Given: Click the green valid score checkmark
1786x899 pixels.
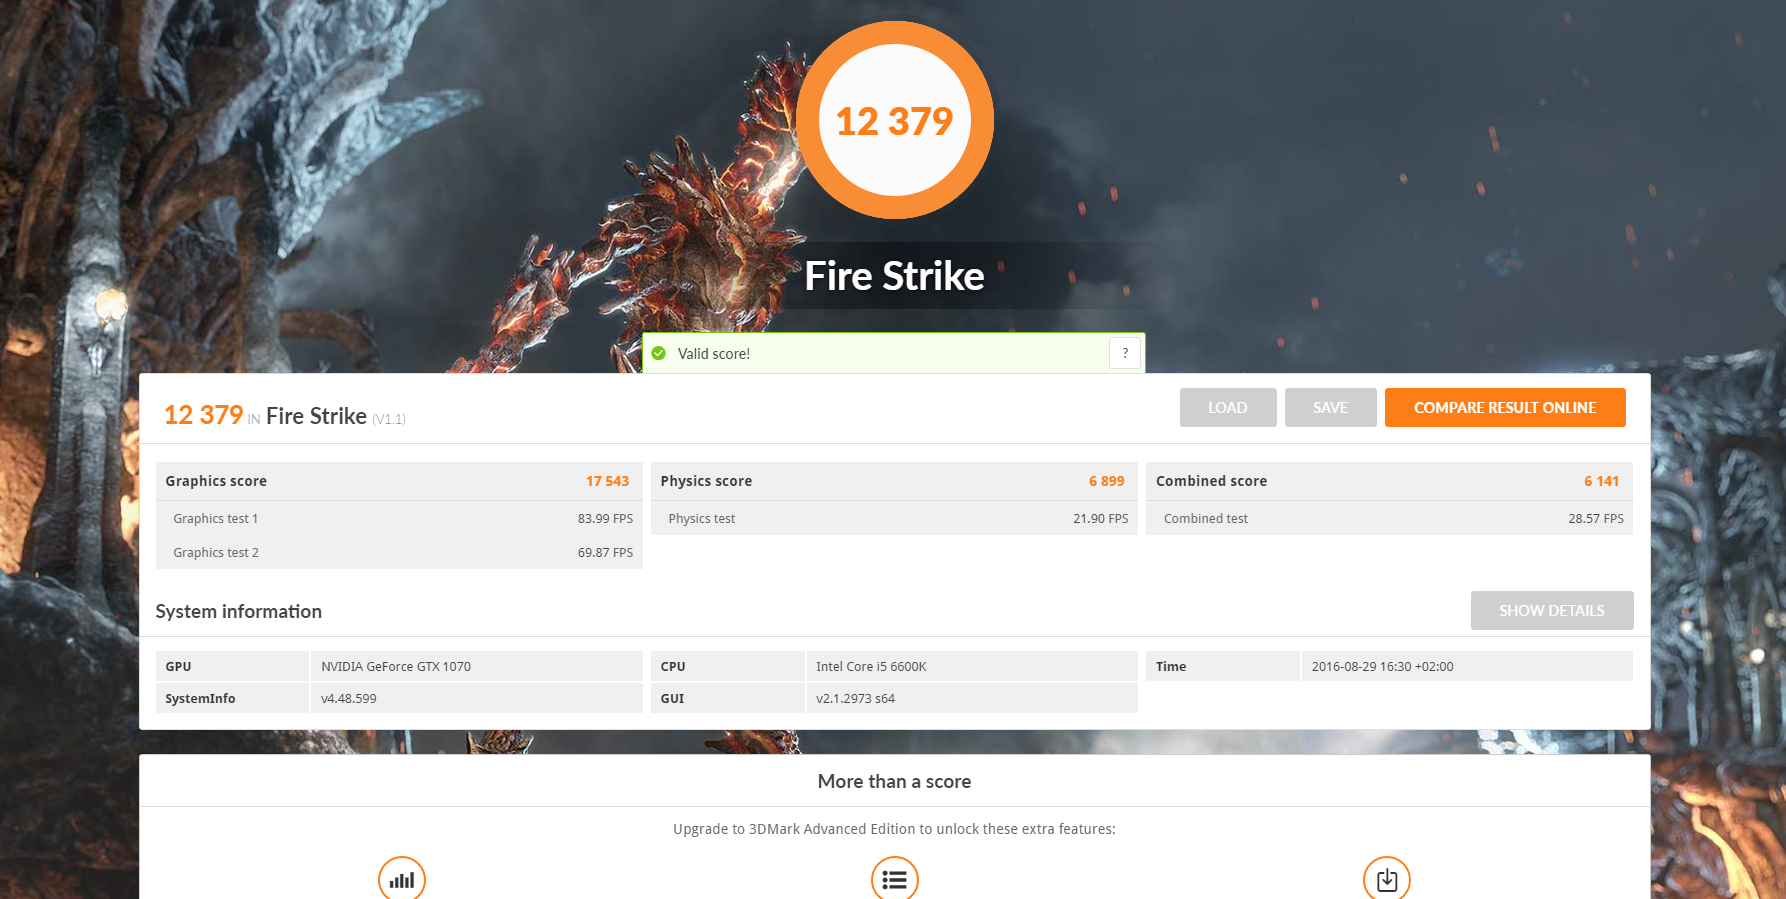Looking at the screenshot, I should 659,353.
